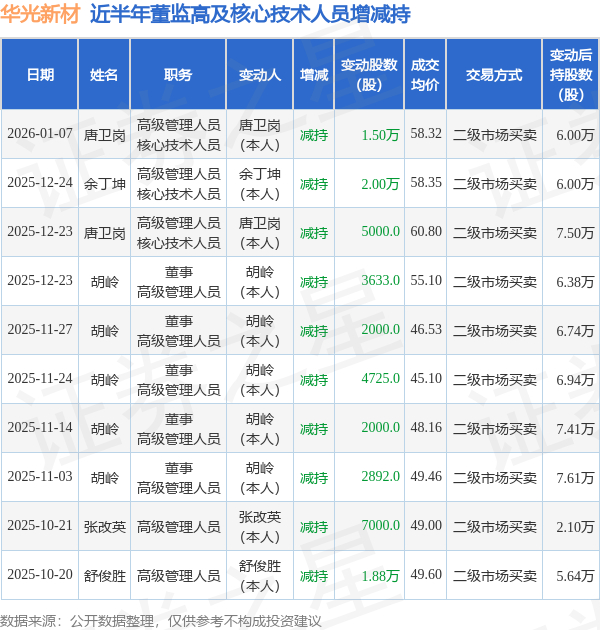
Task: Click share change value 5000.0
Action: [380, 232]
